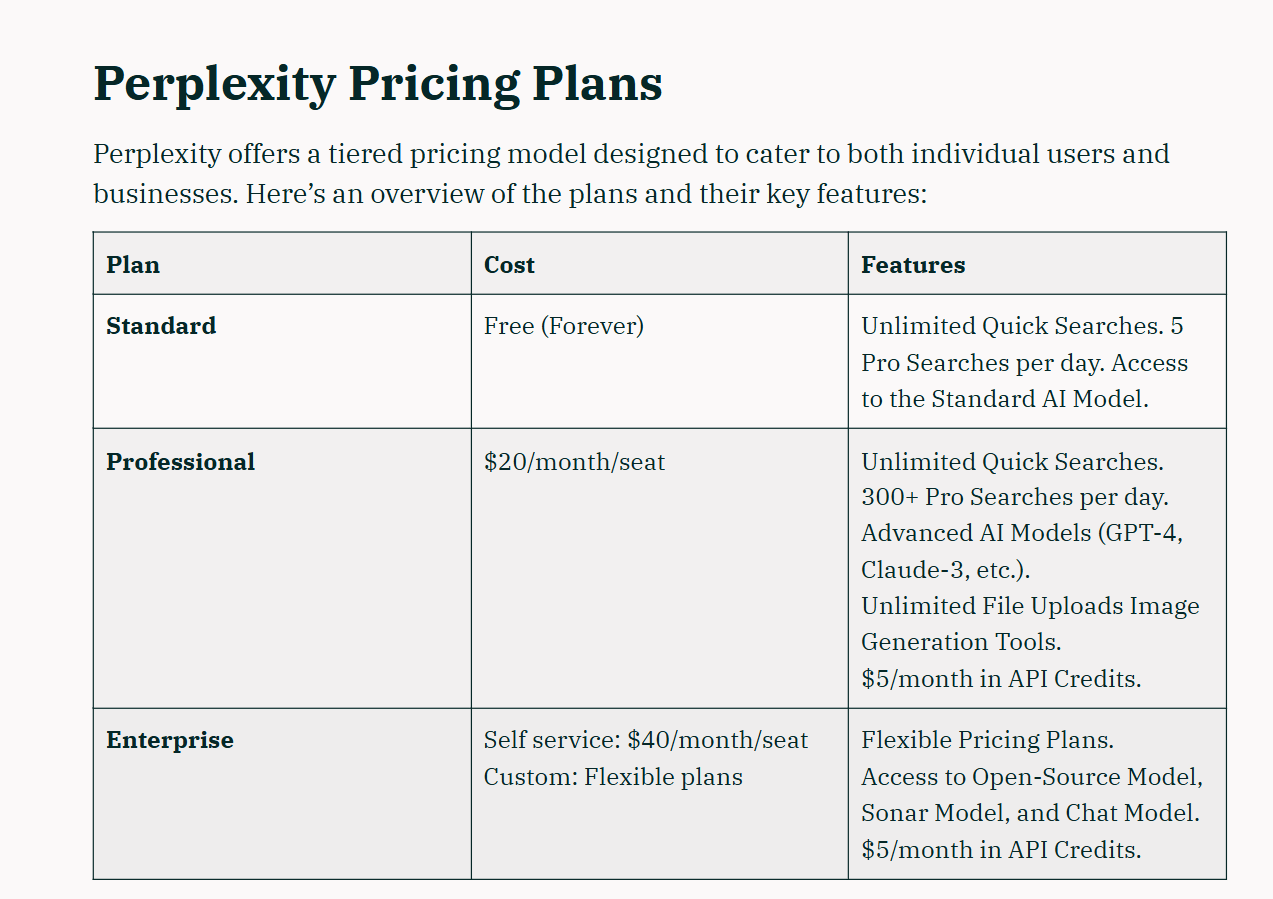
Task: Click "Access to Open-Source Model" feature line
Action: tap(1031, 777)
